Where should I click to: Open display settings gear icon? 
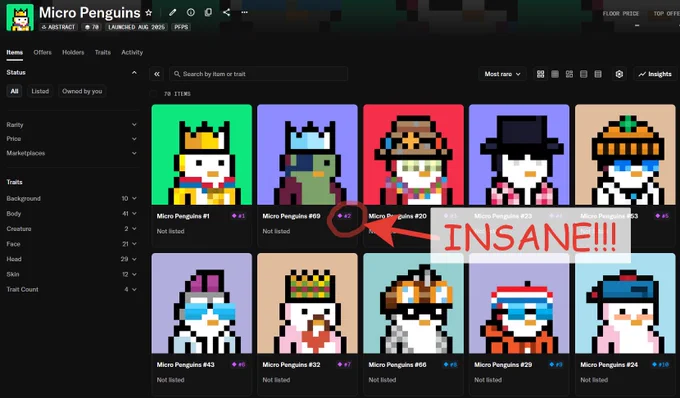click(619, 74)
